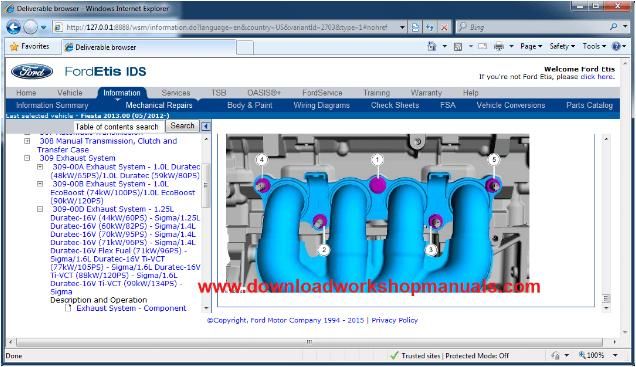
Task: Open the recent pages dropdown arrow
Action: [x=43, y=28]
